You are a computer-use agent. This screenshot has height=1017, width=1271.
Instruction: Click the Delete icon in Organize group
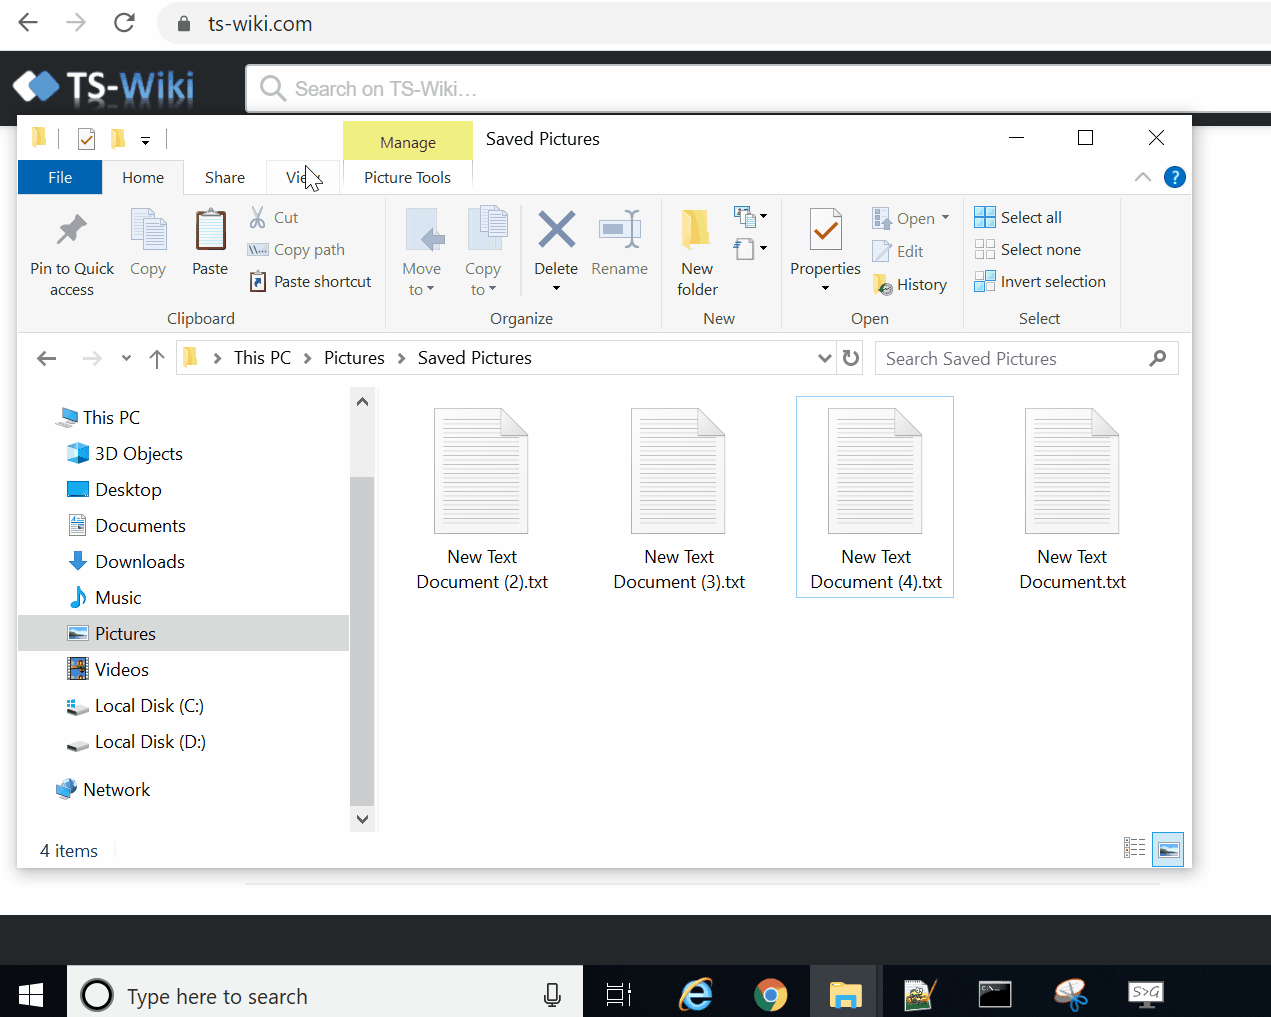click(556, 230)
